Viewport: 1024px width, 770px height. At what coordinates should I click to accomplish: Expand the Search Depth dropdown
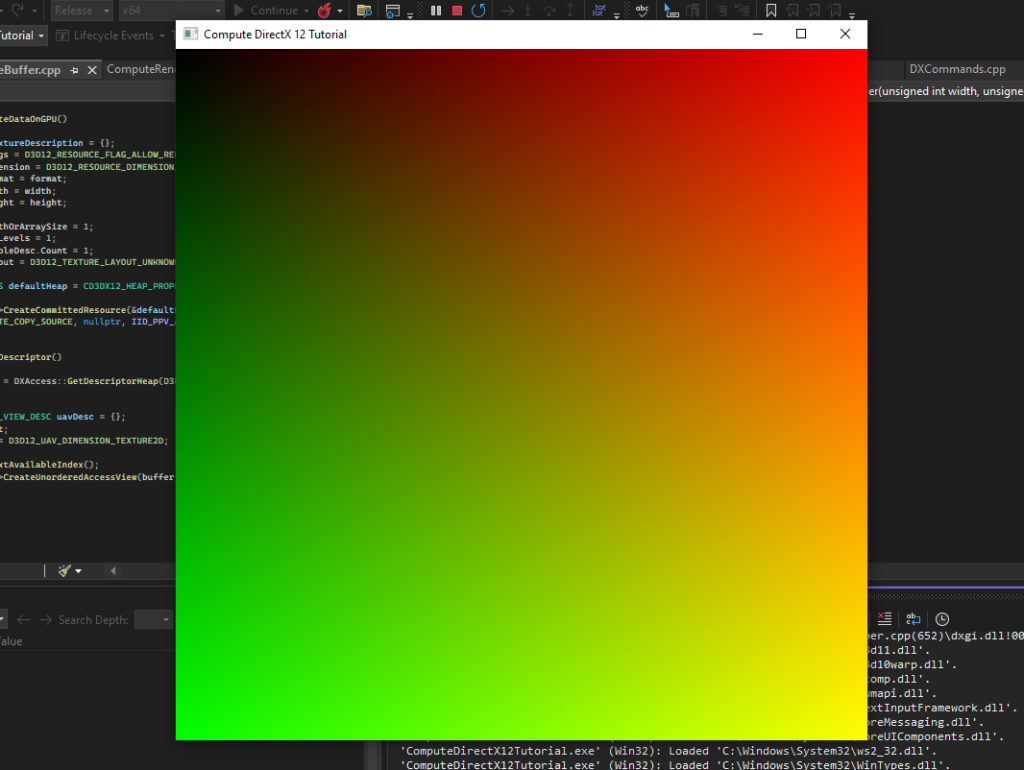pyautogui.click(x=153, y=620)
